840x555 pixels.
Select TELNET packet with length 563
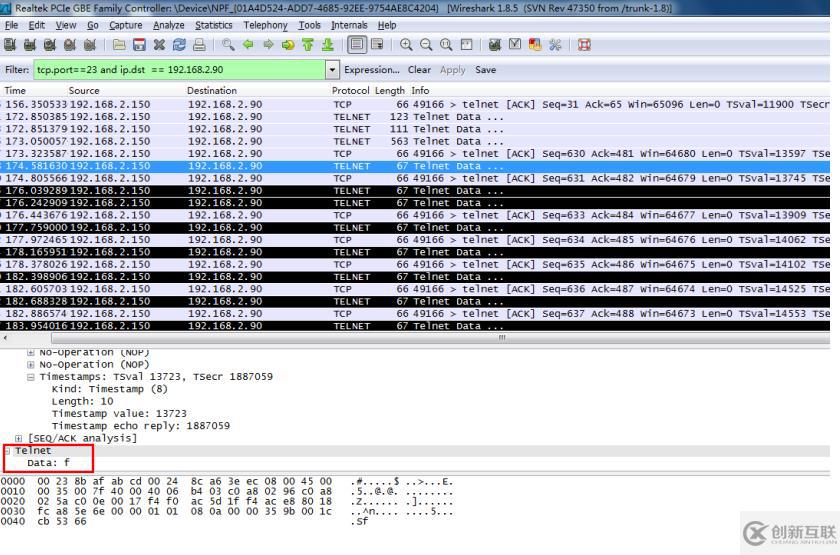pos(415,141)
